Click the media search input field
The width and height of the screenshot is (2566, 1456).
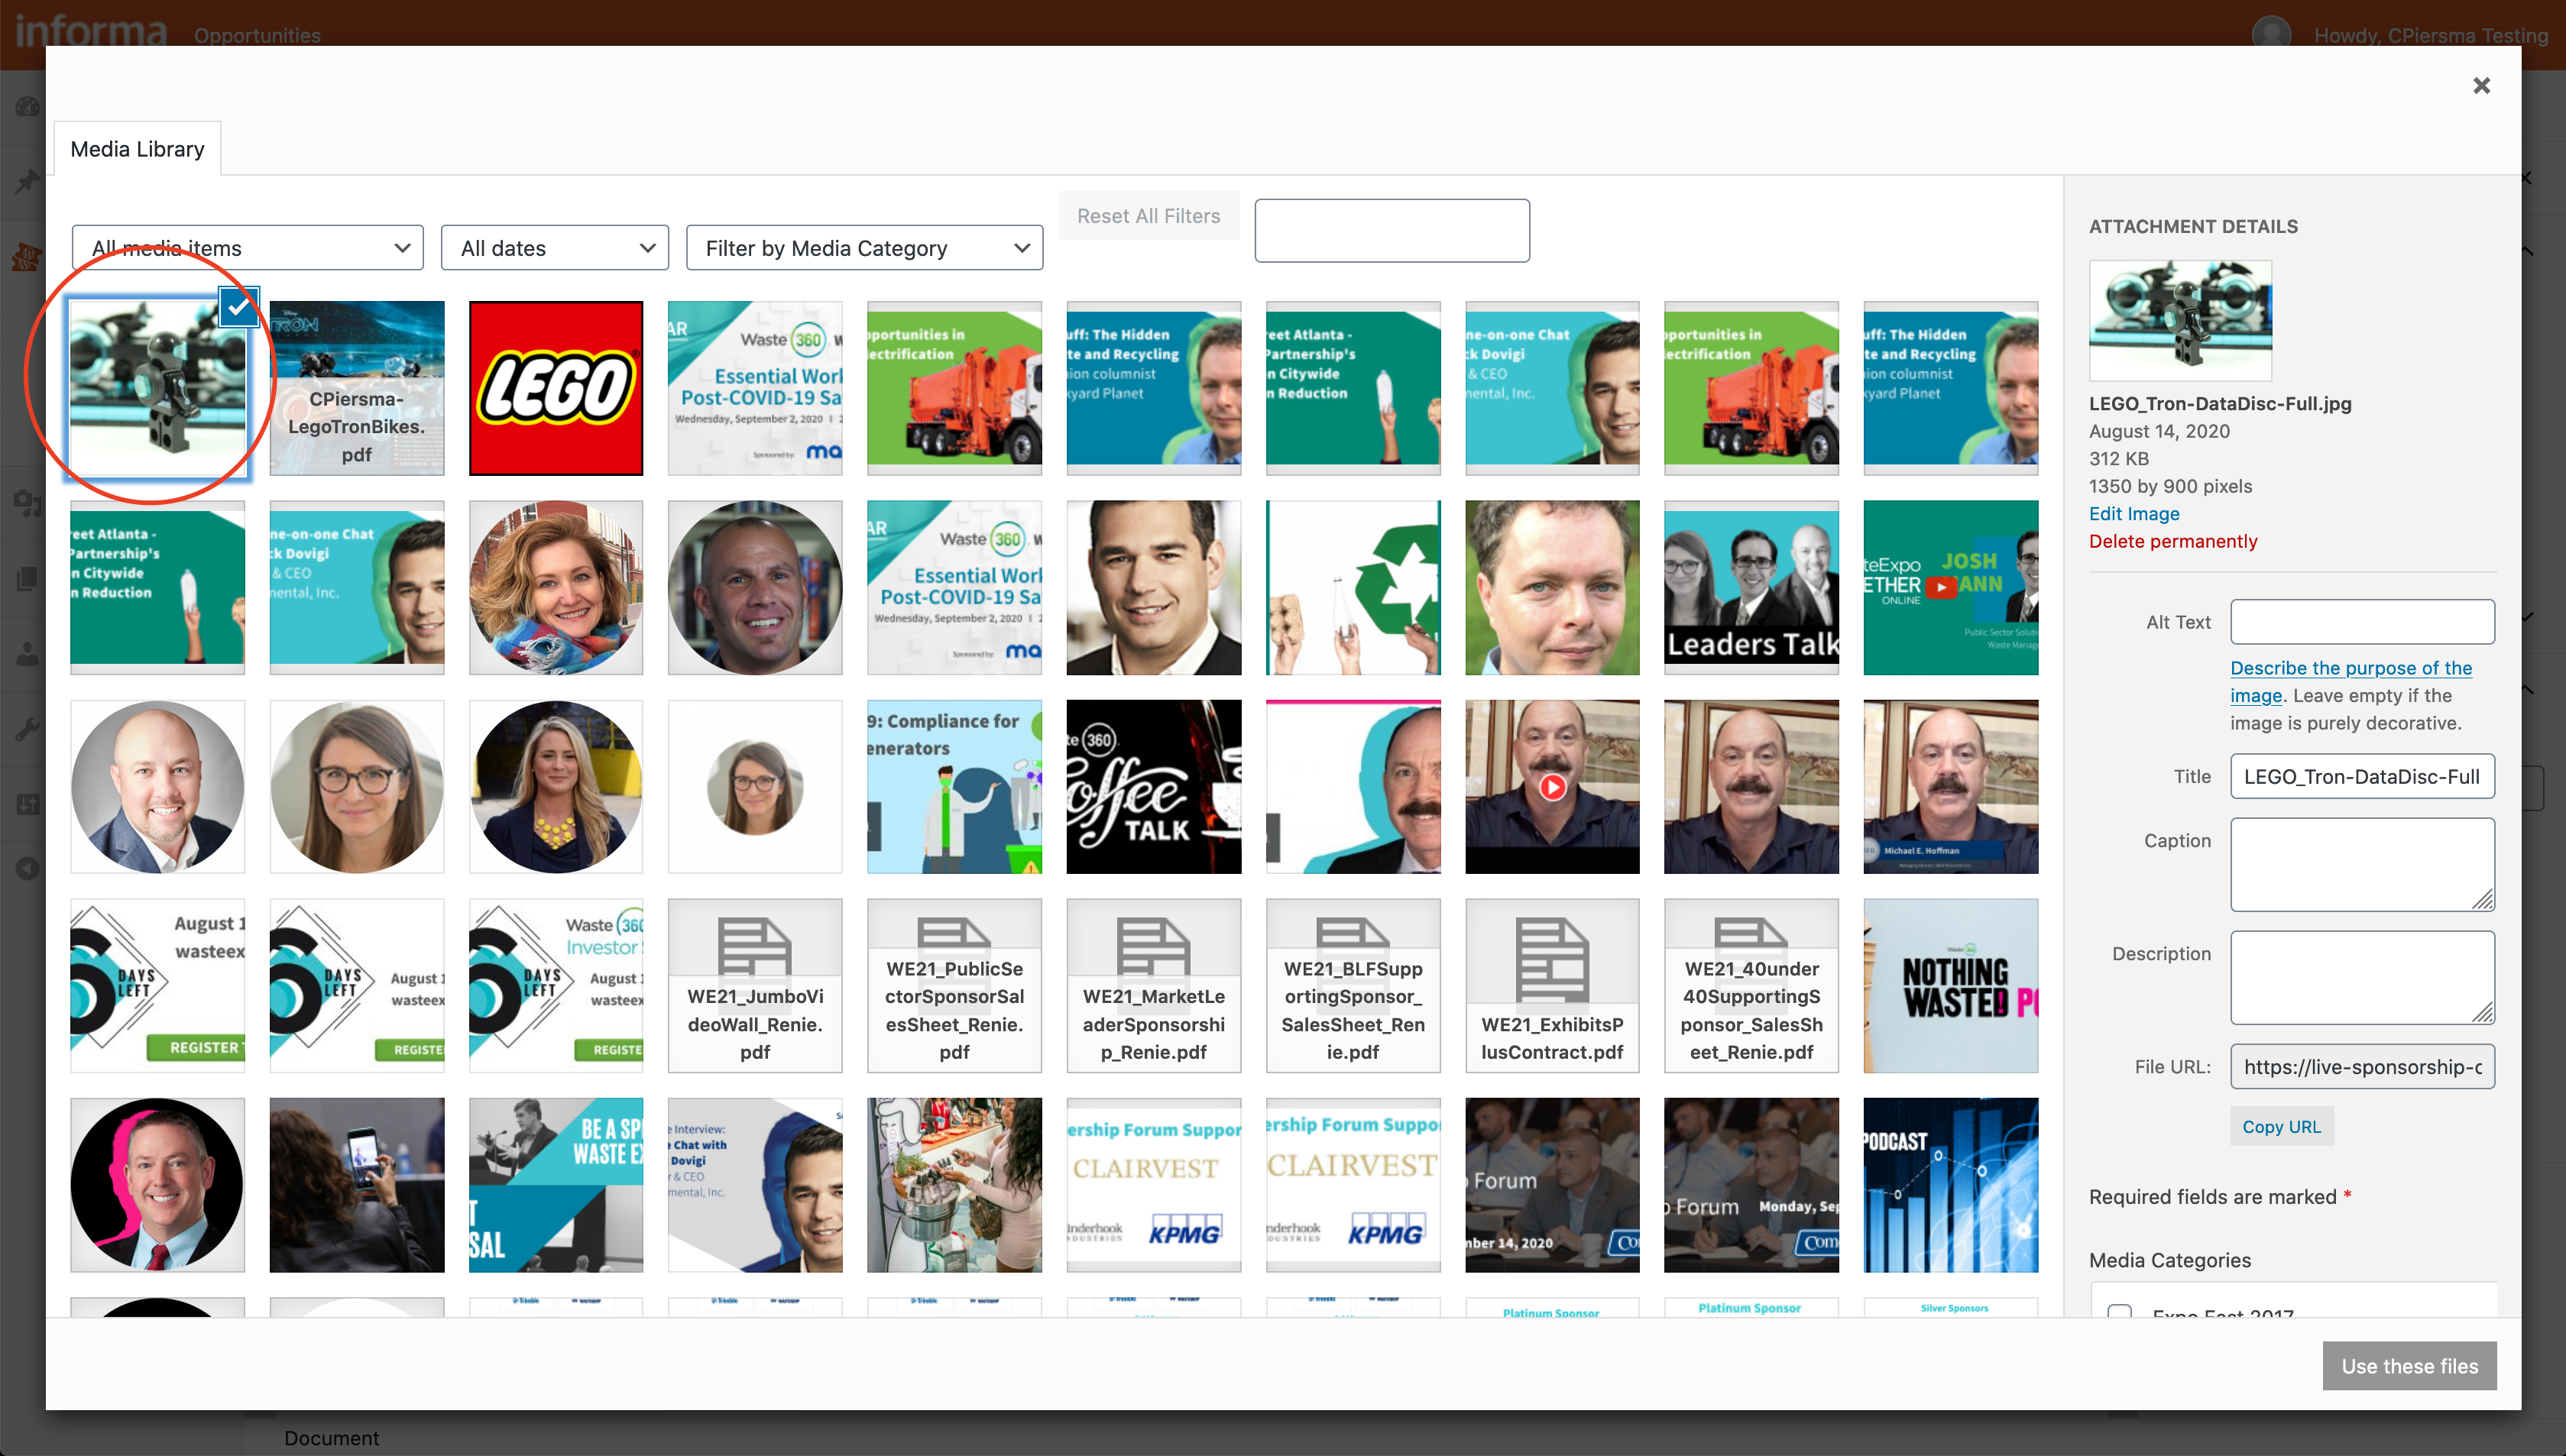1391,231
